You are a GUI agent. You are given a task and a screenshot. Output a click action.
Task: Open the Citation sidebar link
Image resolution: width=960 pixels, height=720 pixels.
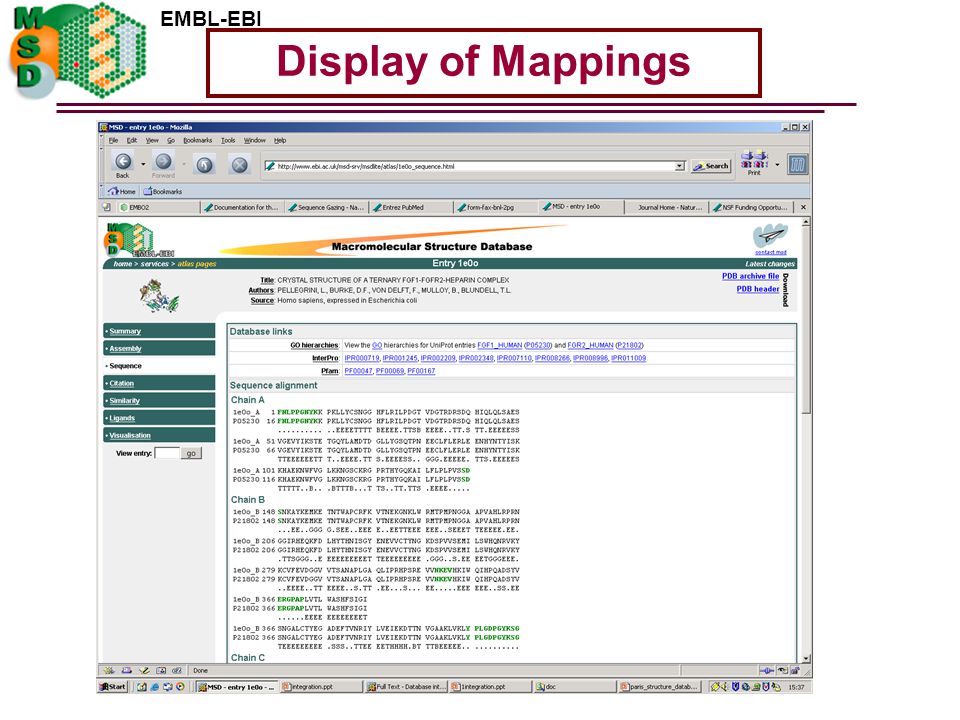tap(121, 383)
